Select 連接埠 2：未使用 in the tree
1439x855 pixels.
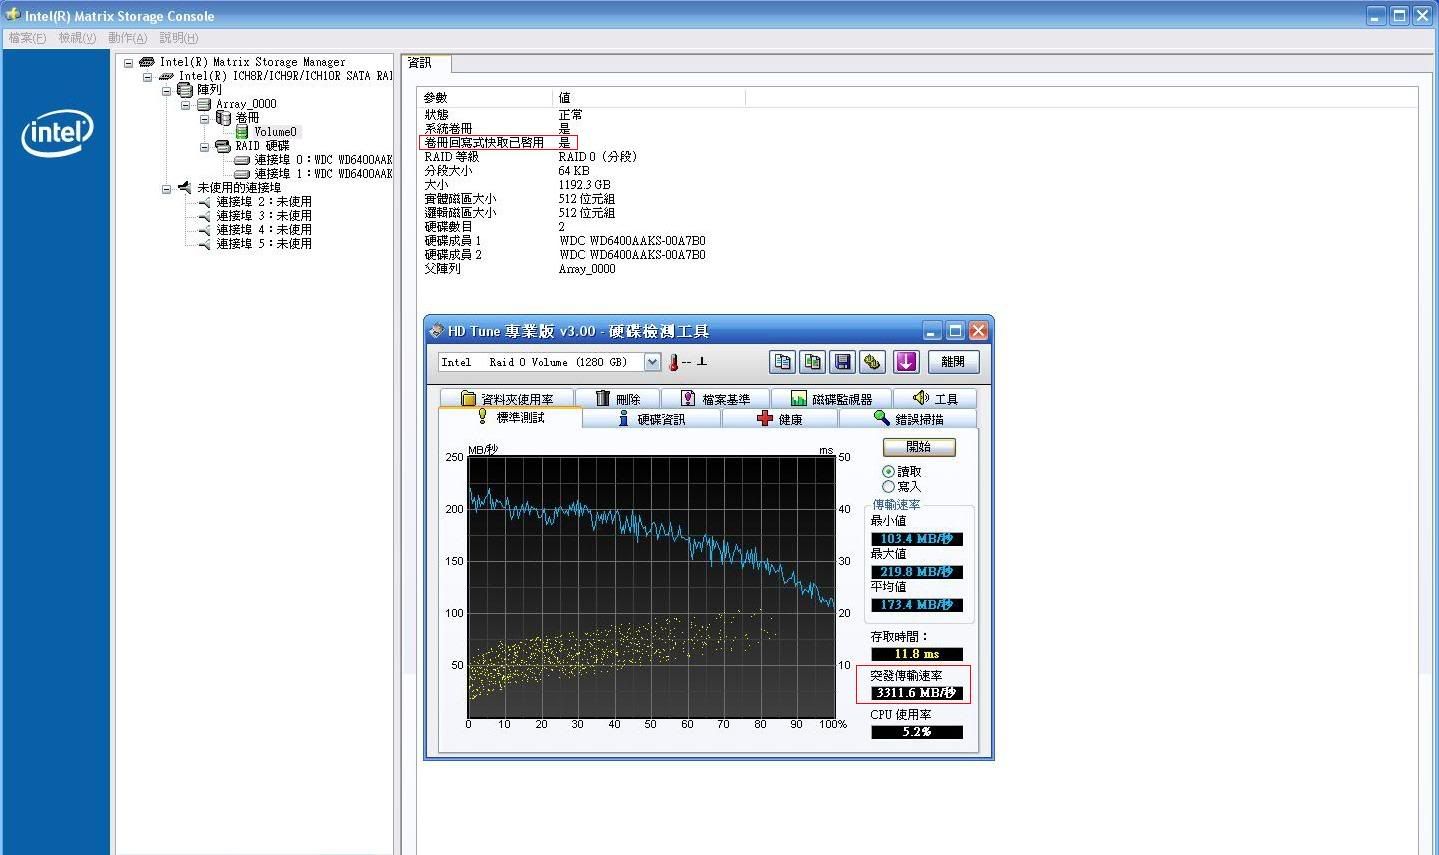pos(264,202)
